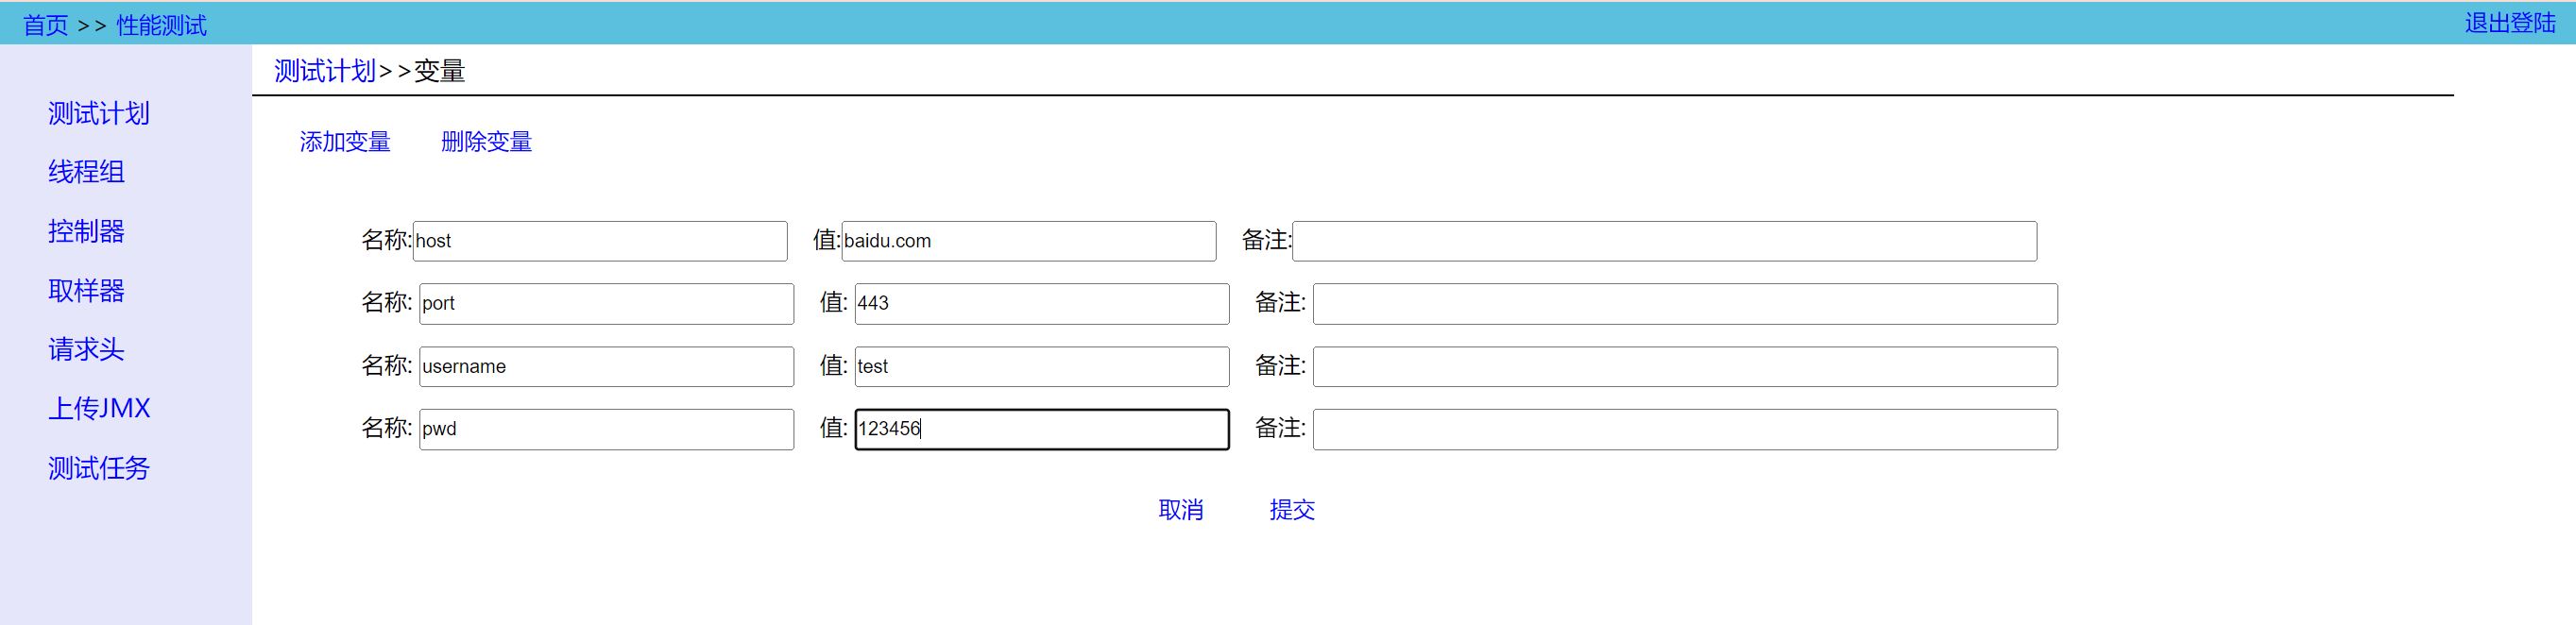Viewport: 2576px width, 625px height.
Task: Click the value field containing 443
Action: click(1041, 304)
